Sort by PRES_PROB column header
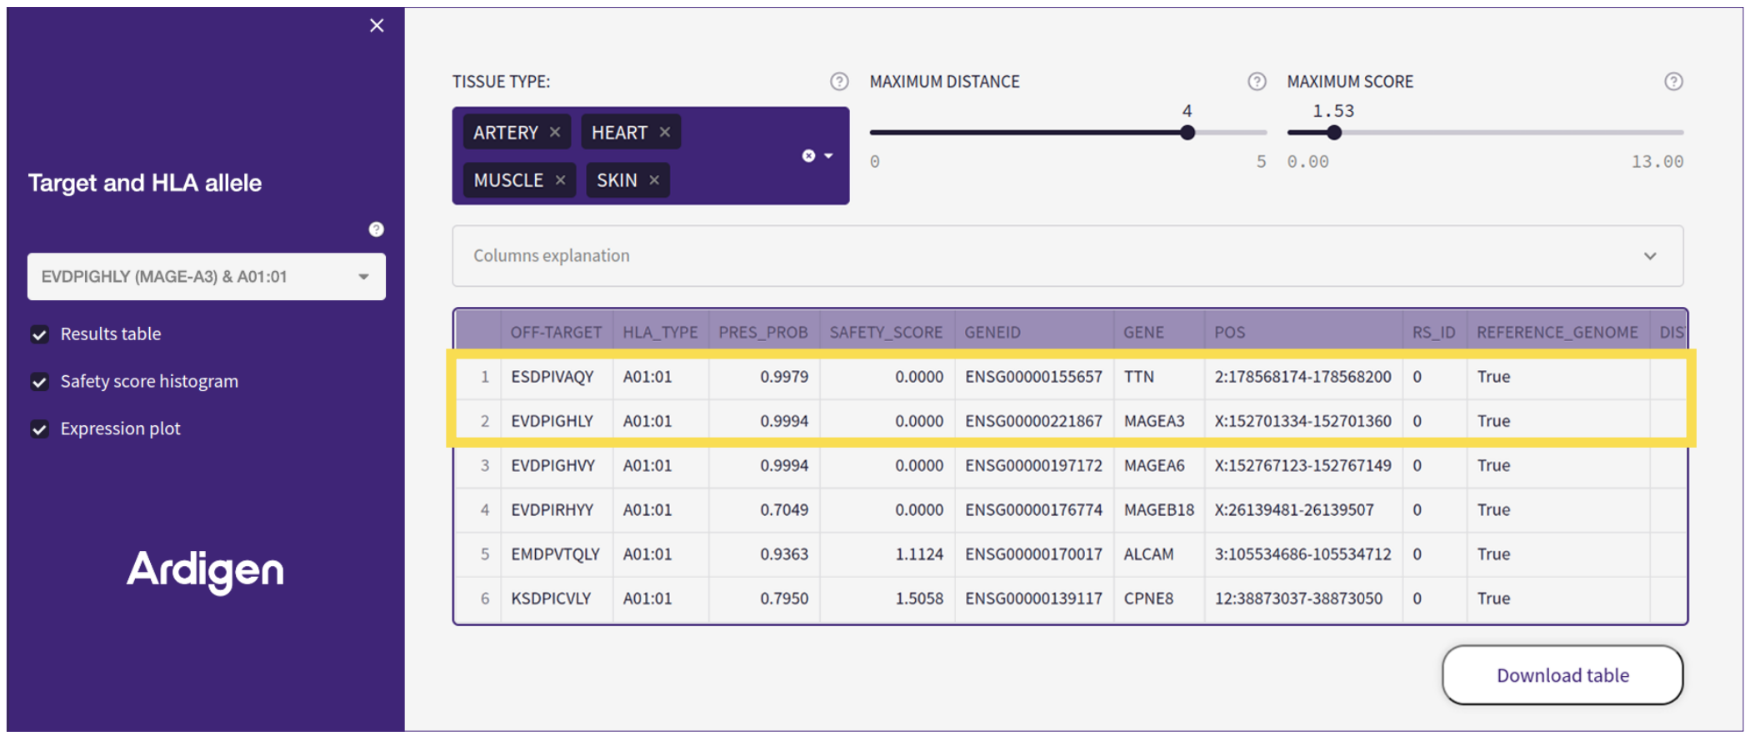Image resolution: width=1754 pixels, height=735 pixels. point(763,332)
